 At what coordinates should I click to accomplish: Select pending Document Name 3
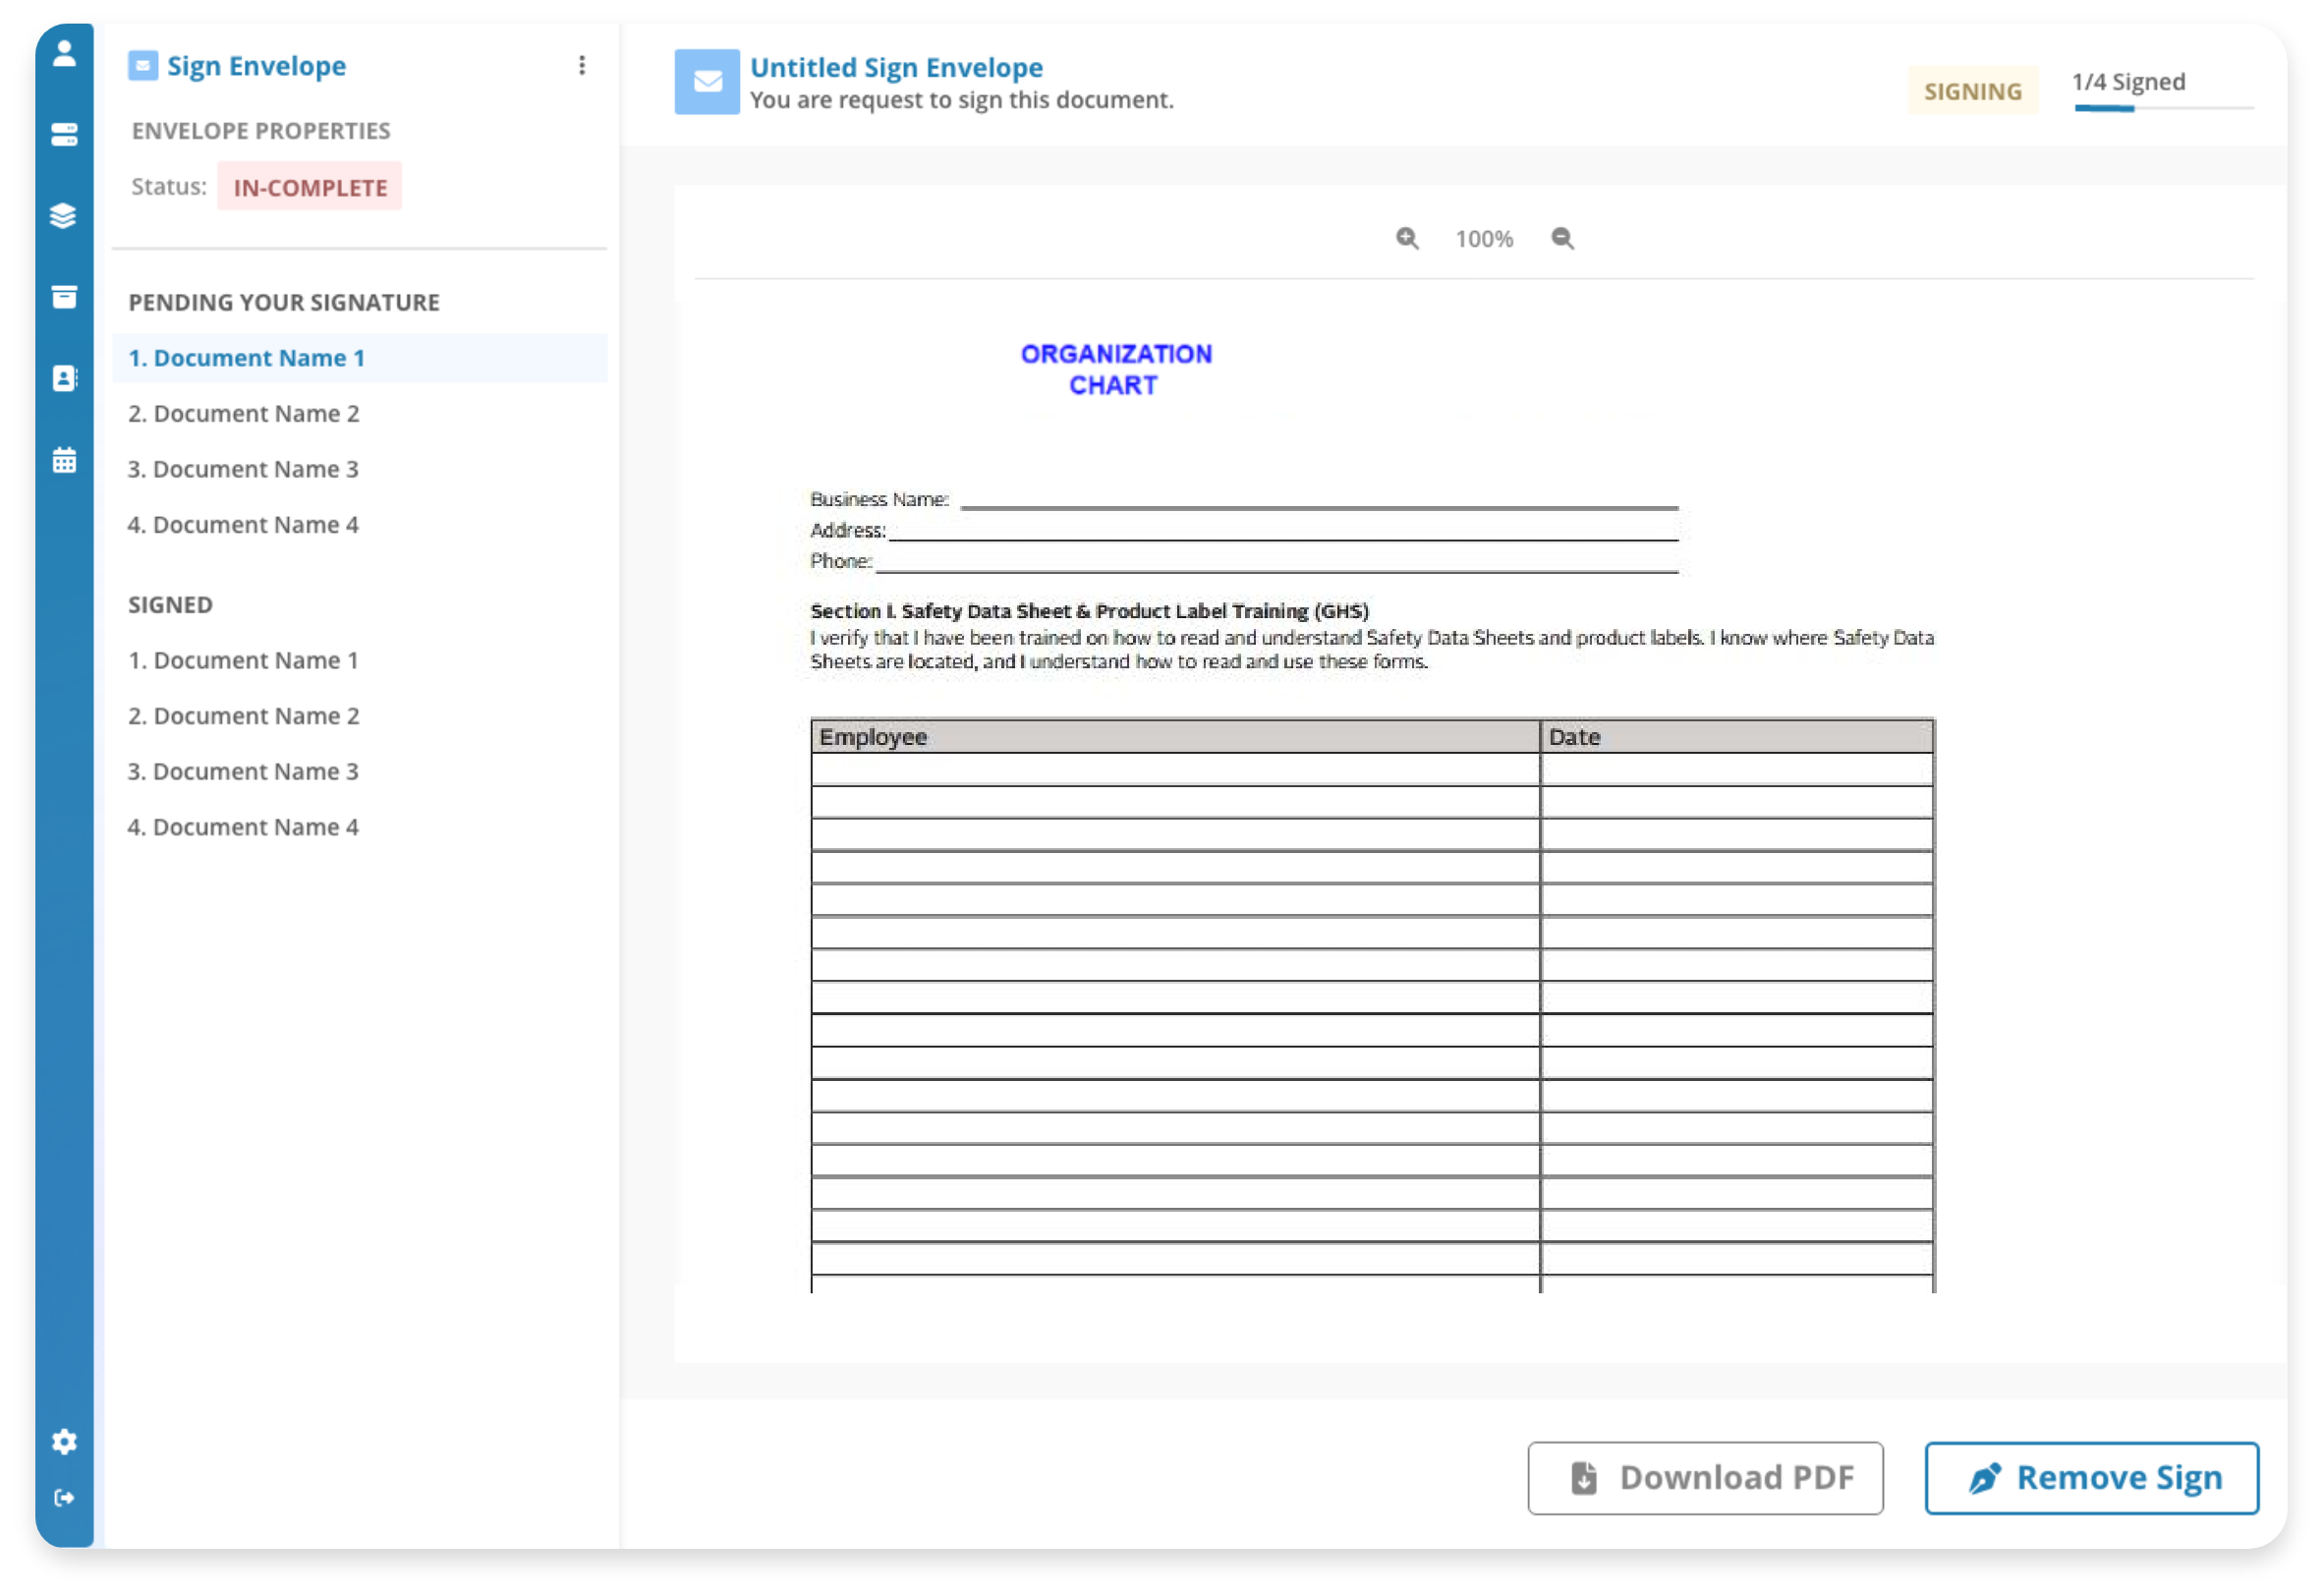(243, 469)
